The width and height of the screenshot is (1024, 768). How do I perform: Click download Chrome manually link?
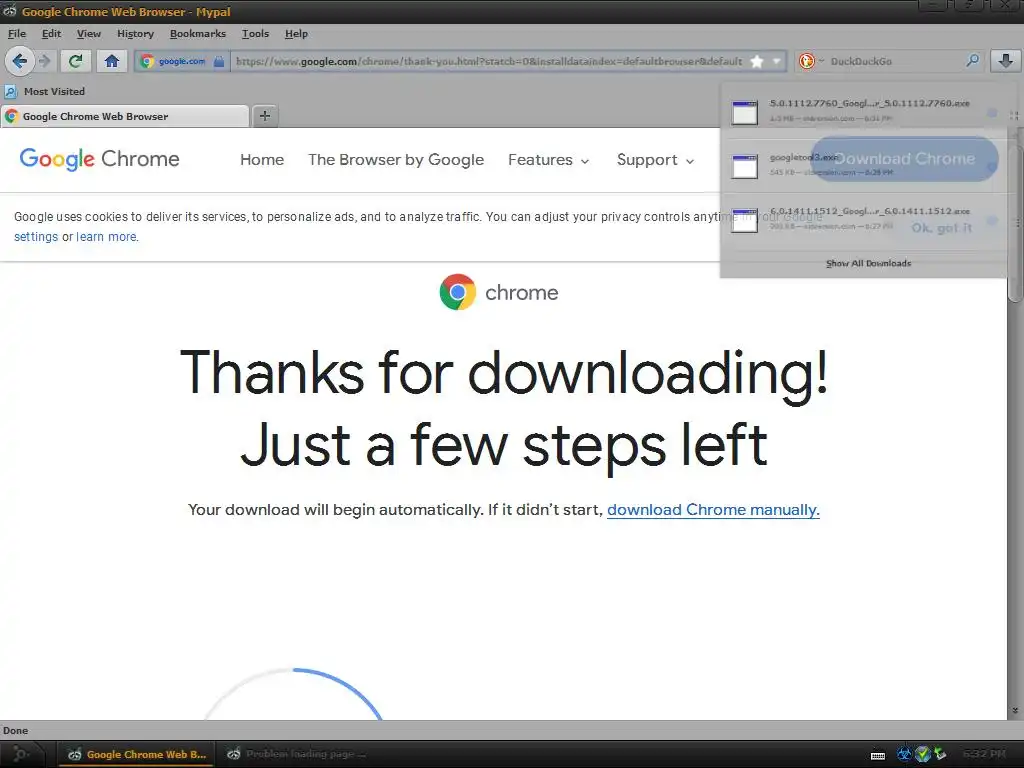pyautogui.click(x=713, y=509)
